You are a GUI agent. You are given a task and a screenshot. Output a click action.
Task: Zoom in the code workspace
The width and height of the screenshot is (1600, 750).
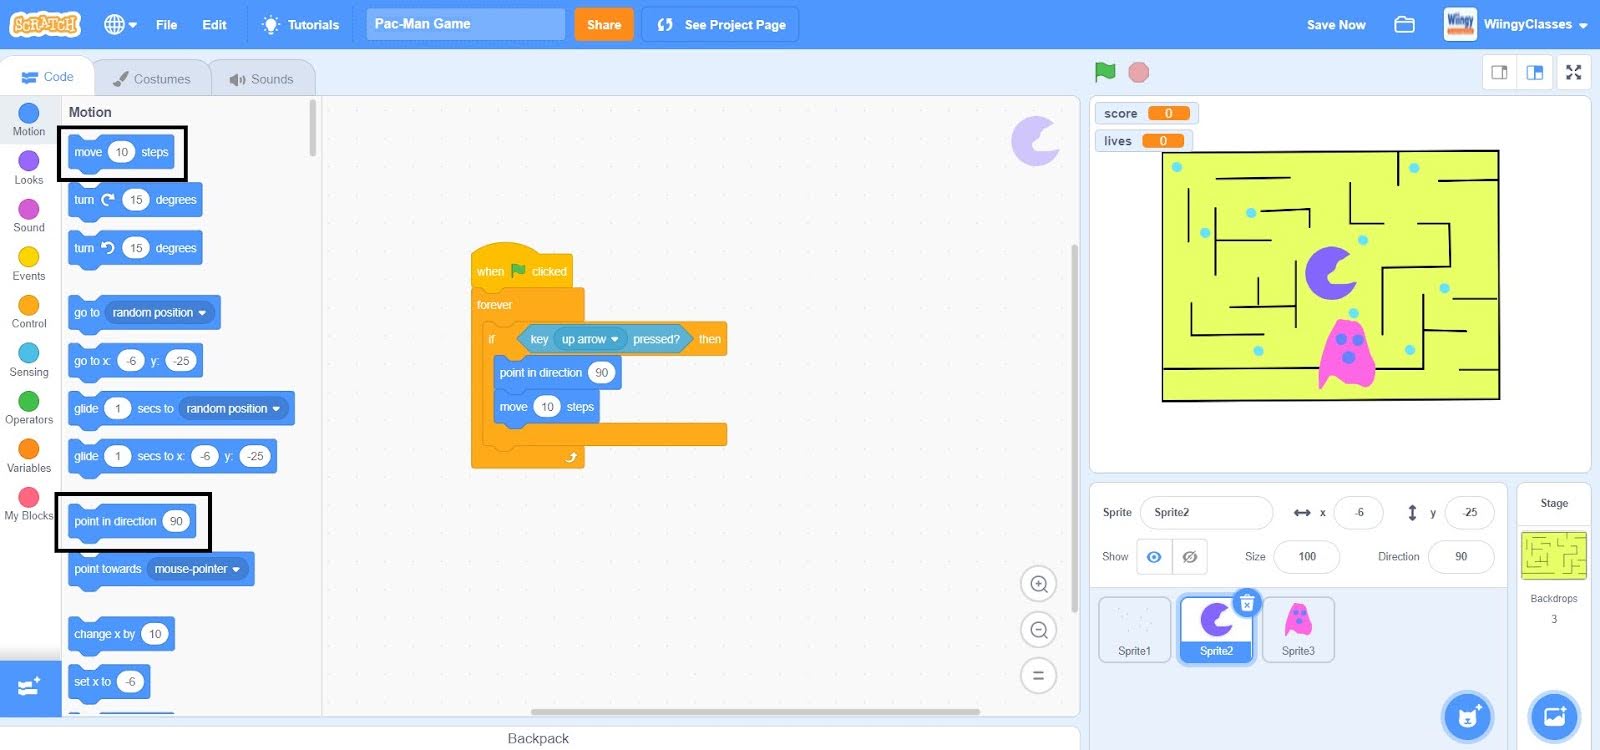pos(1039,584)
